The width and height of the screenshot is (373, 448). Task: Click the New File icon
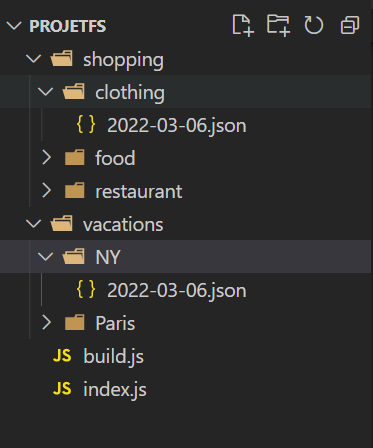tap(243, 25)
